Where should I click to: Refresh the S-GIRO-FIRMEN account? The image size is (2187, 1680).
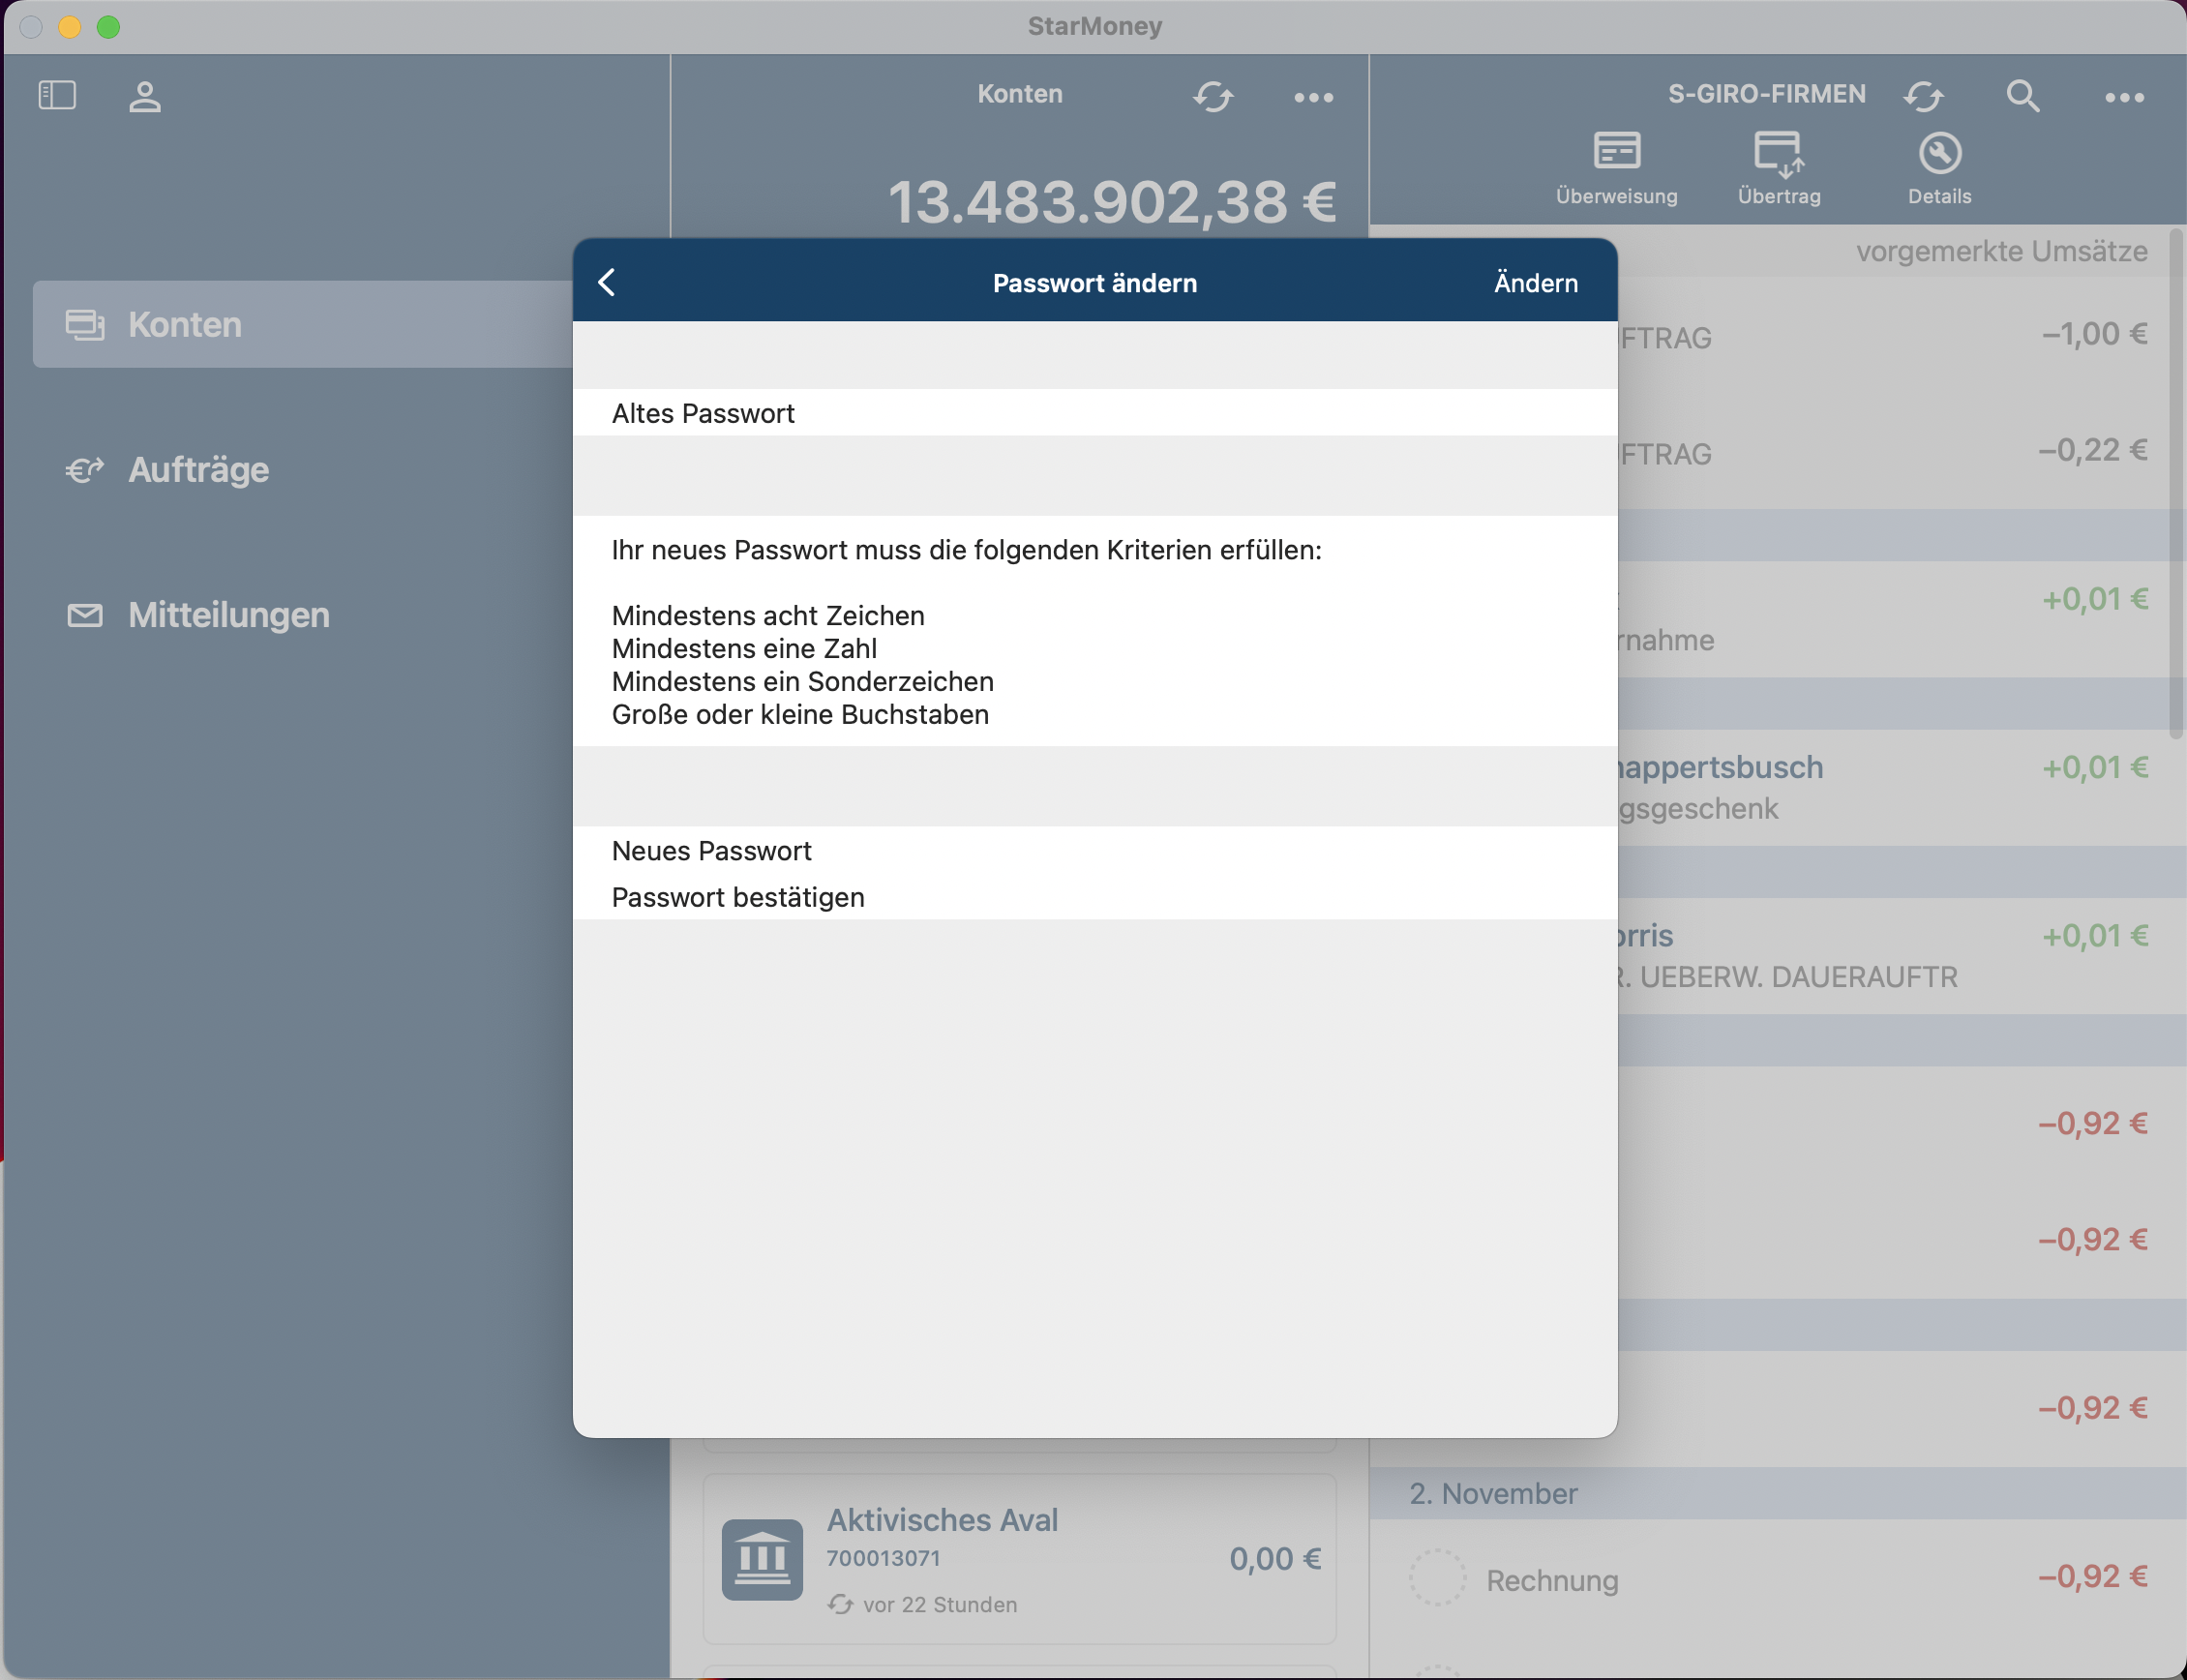1923,97
